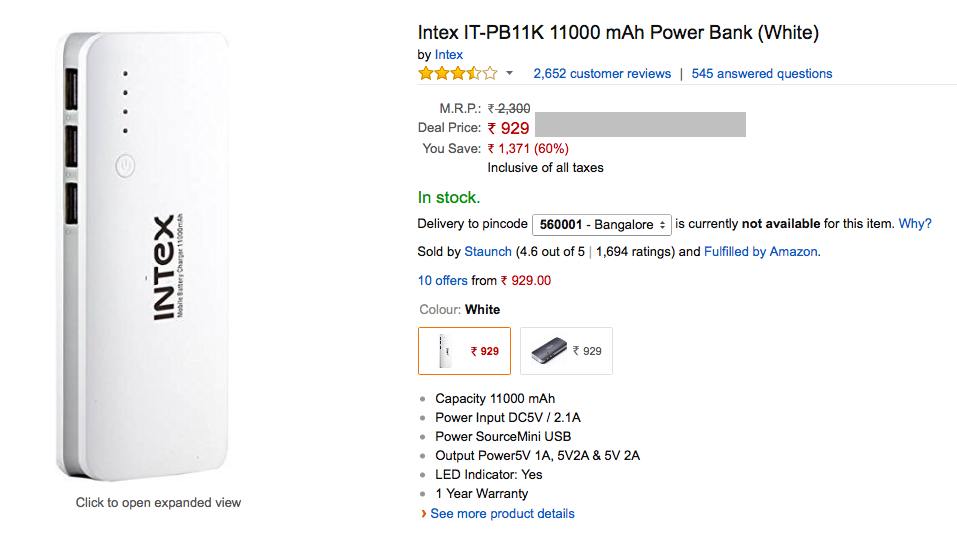Visit the Intex brand page link
The image size is (957, 535).
[x=449, y=54]
